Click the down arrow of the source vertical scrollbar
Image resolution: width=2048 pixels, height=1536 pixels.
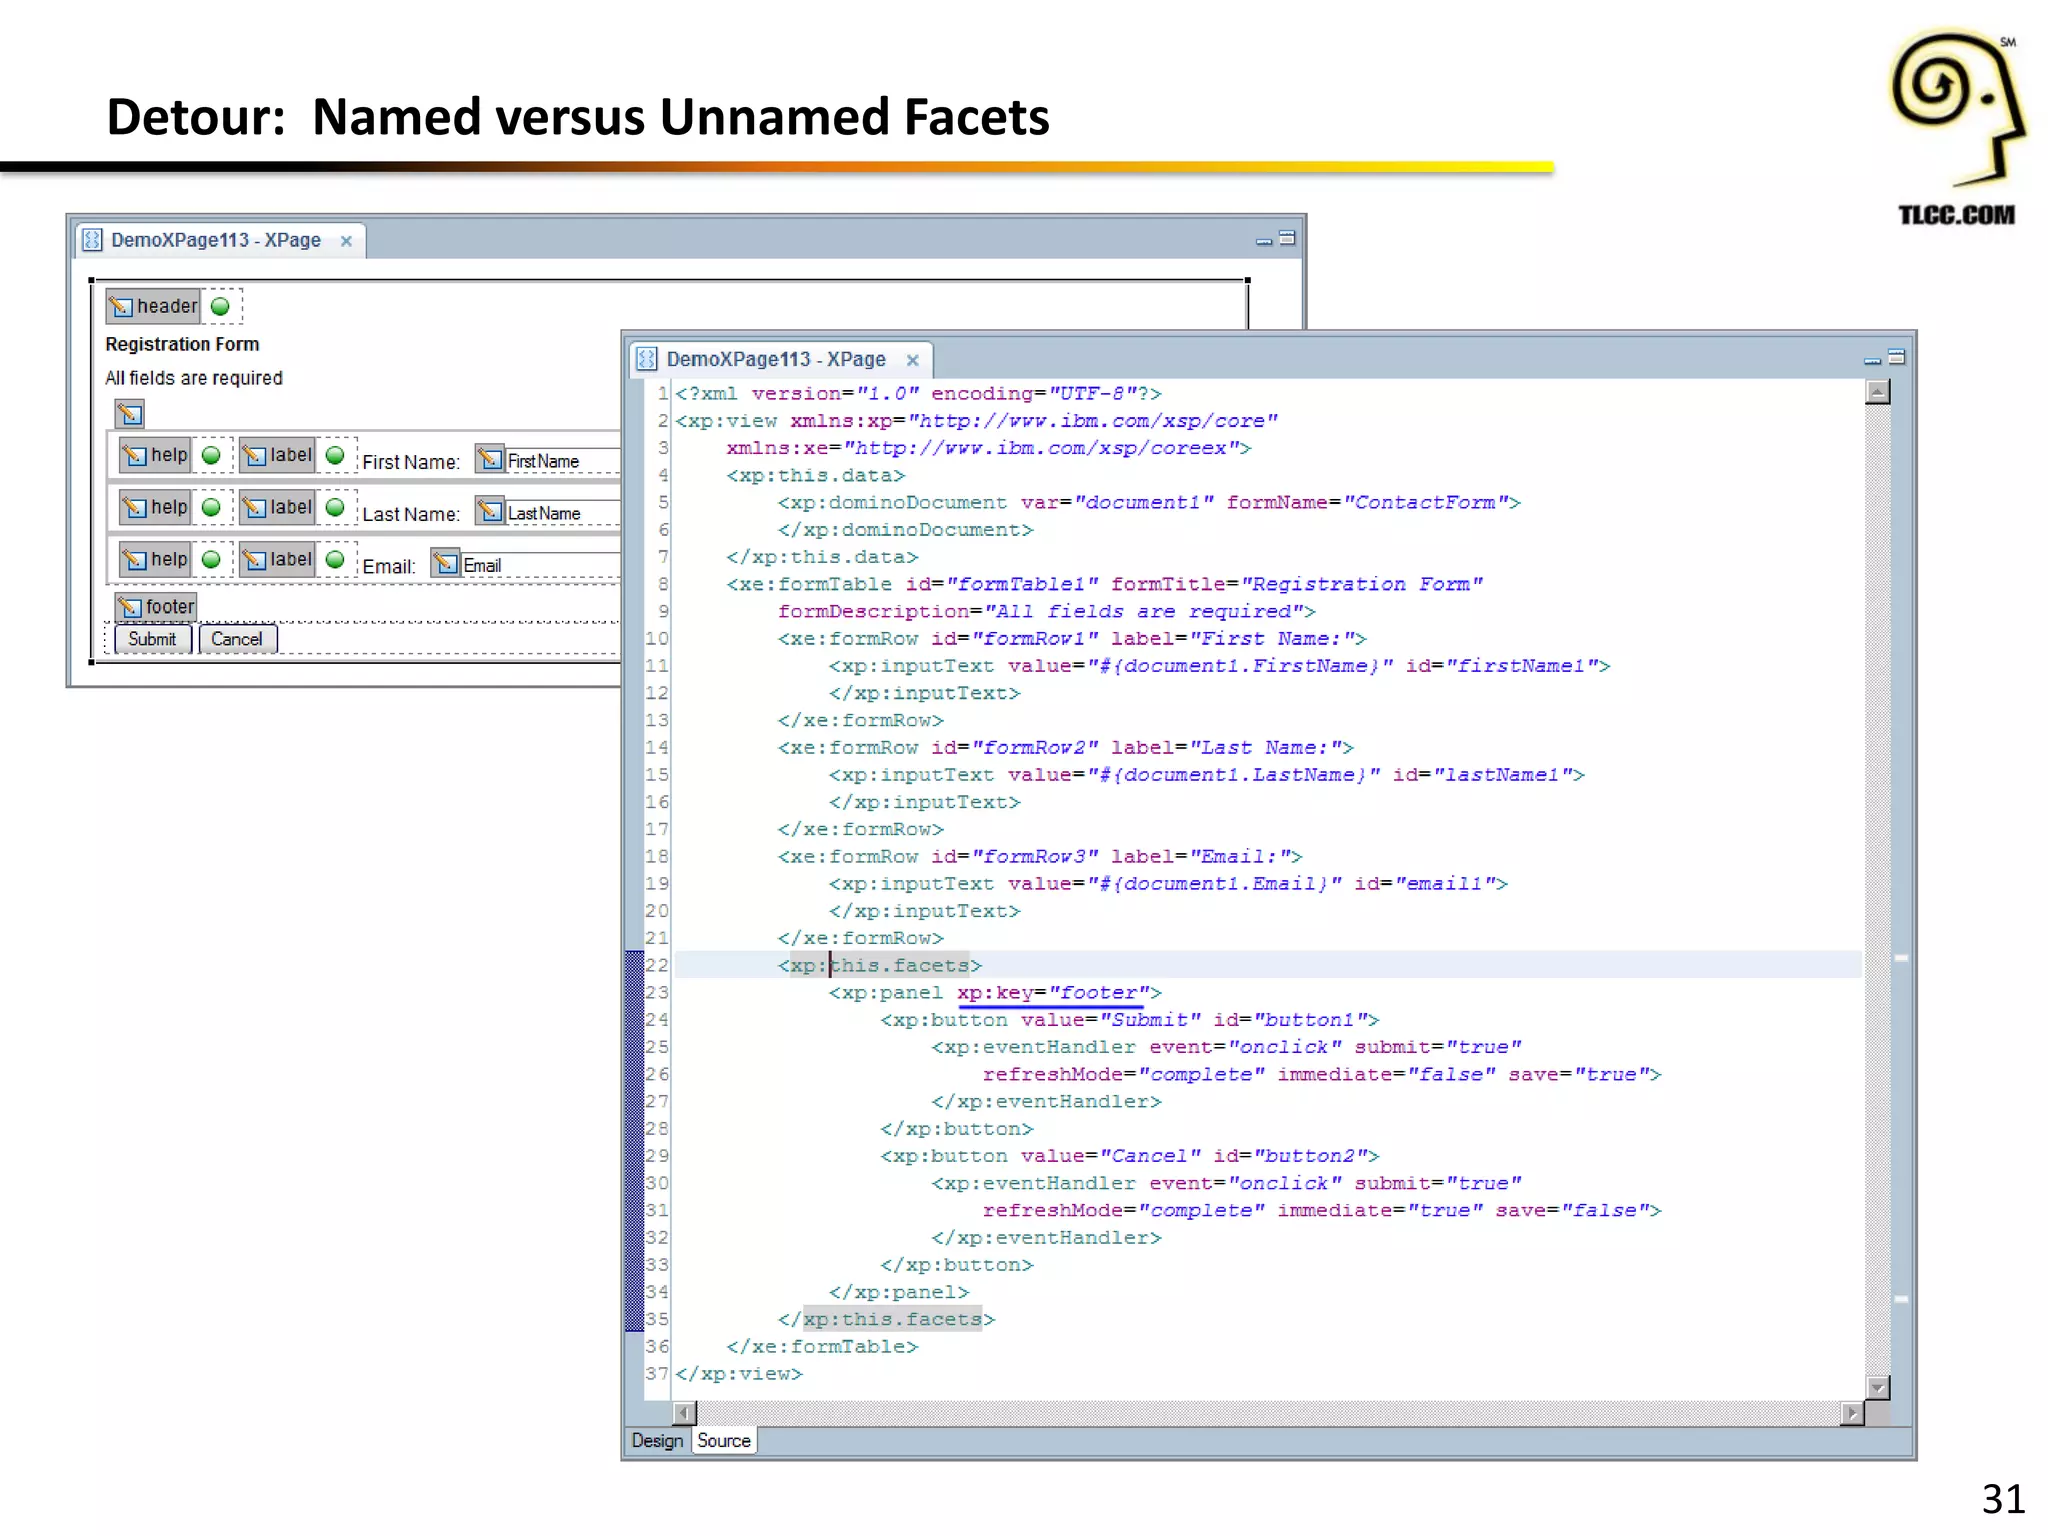pyautogui.click(x=1878, y=1388)
